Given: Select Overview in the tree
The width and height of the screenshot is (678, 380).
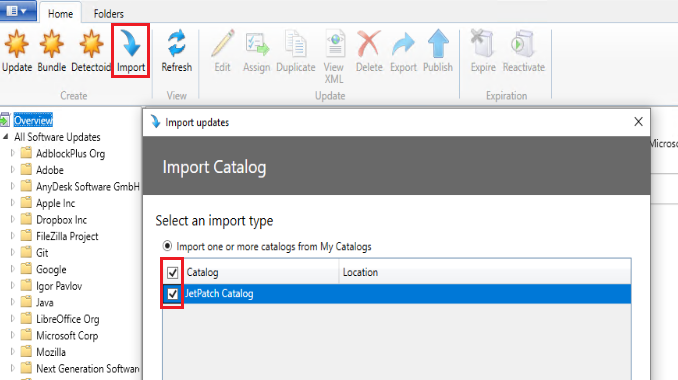Looking at the screenshot, I should point(33,120).
